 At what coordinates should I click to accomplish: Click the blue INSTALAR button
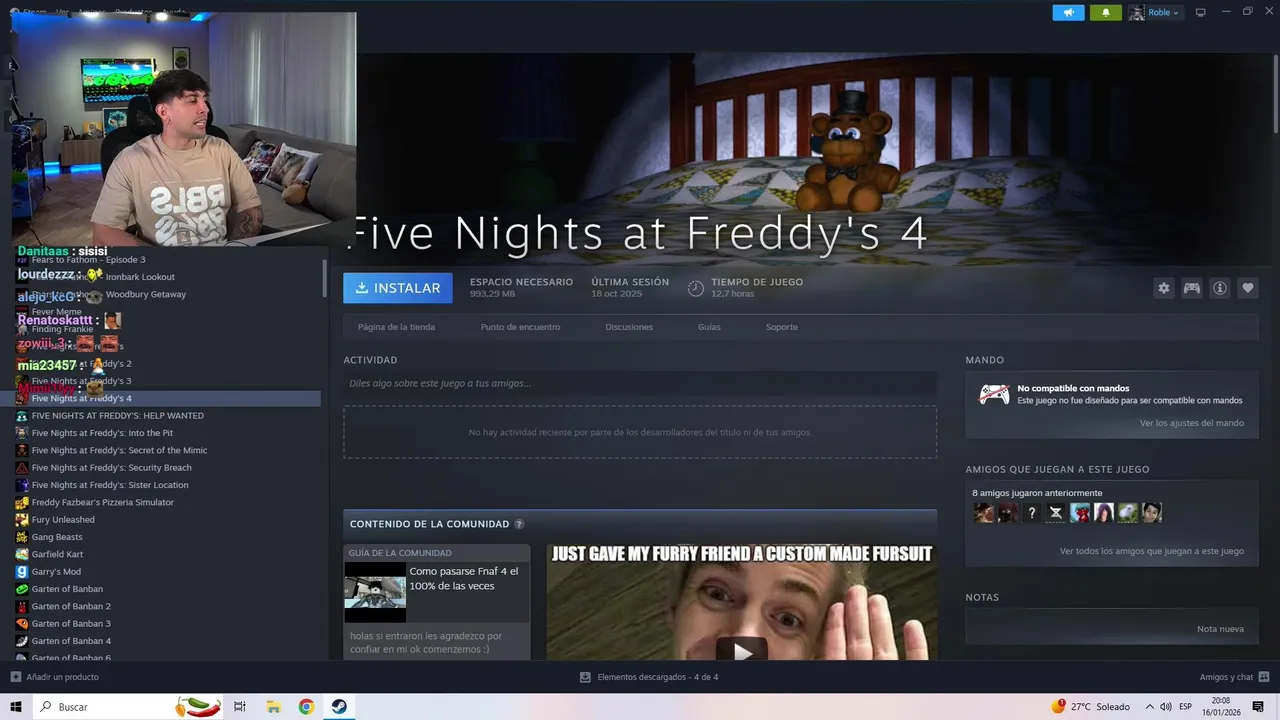398,288
